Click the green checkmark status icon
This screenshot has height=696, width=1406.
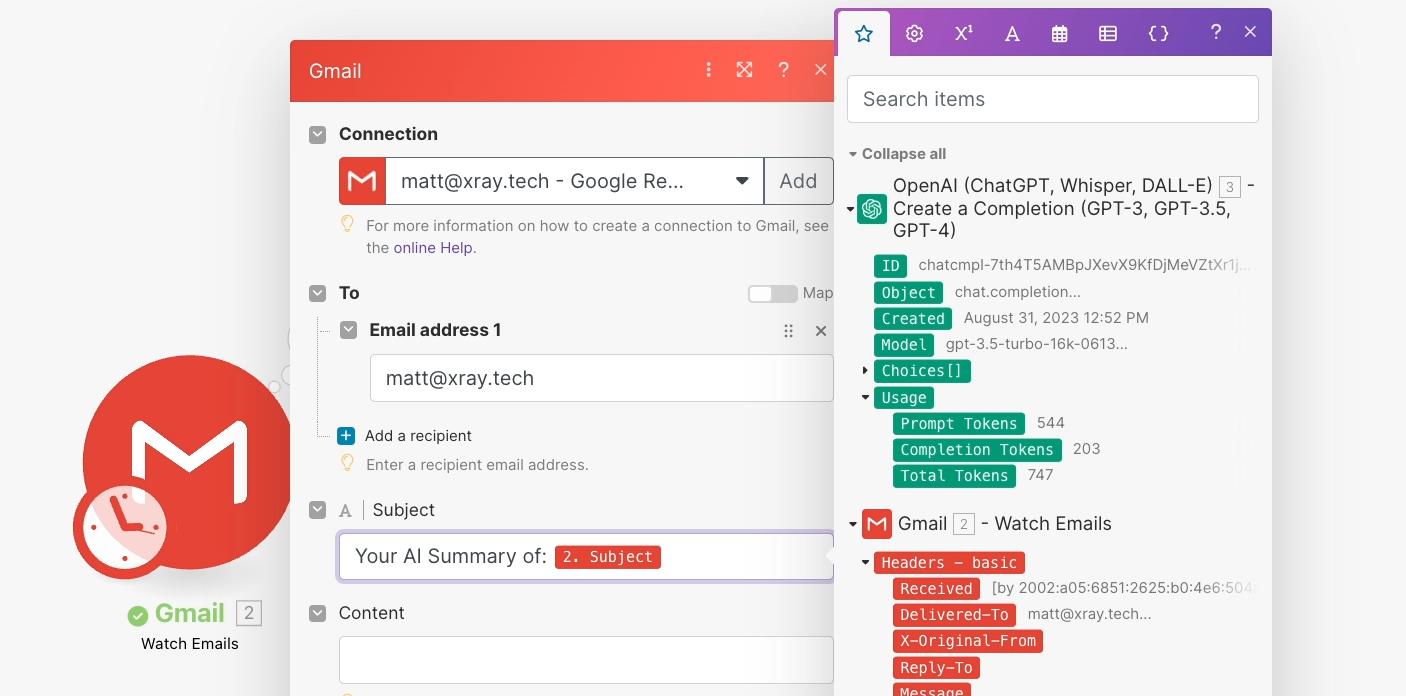(138, 616)
